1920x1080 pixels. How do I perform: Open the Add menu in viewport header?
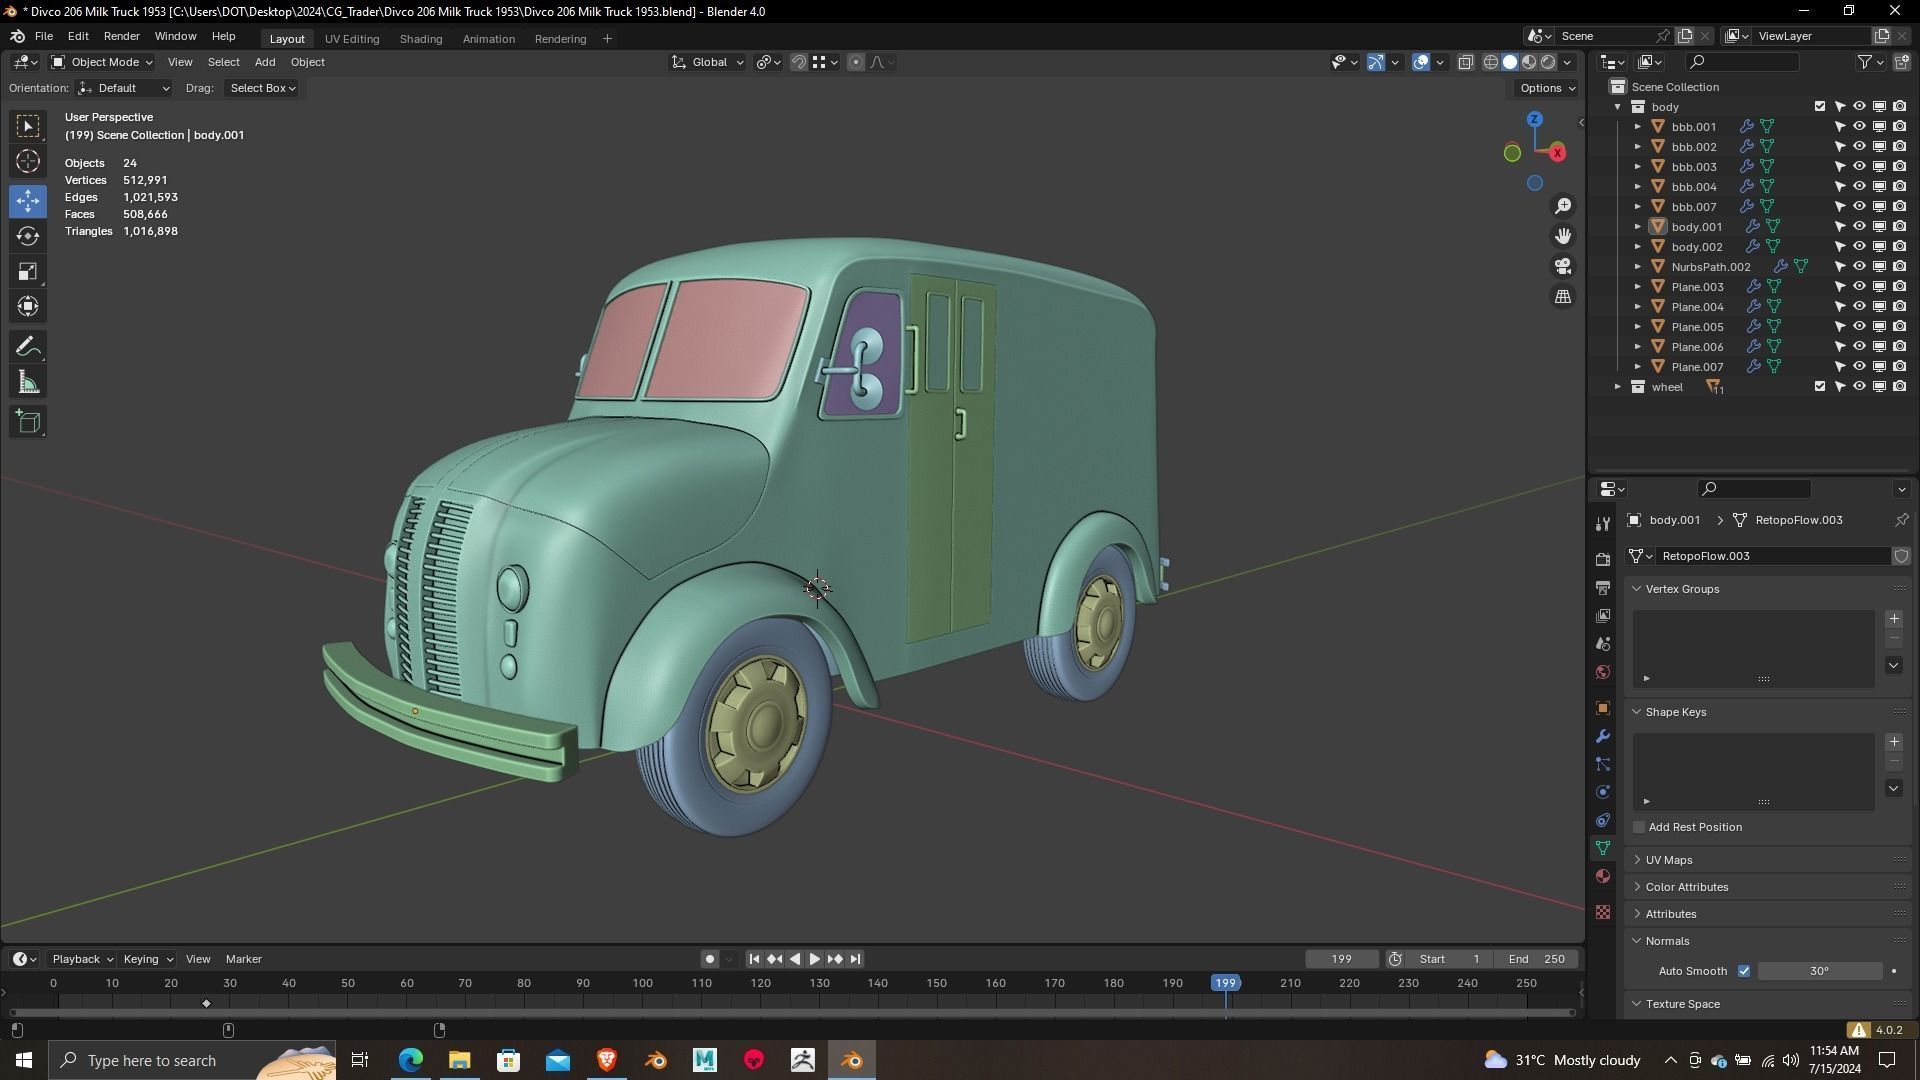click(265, 62)
